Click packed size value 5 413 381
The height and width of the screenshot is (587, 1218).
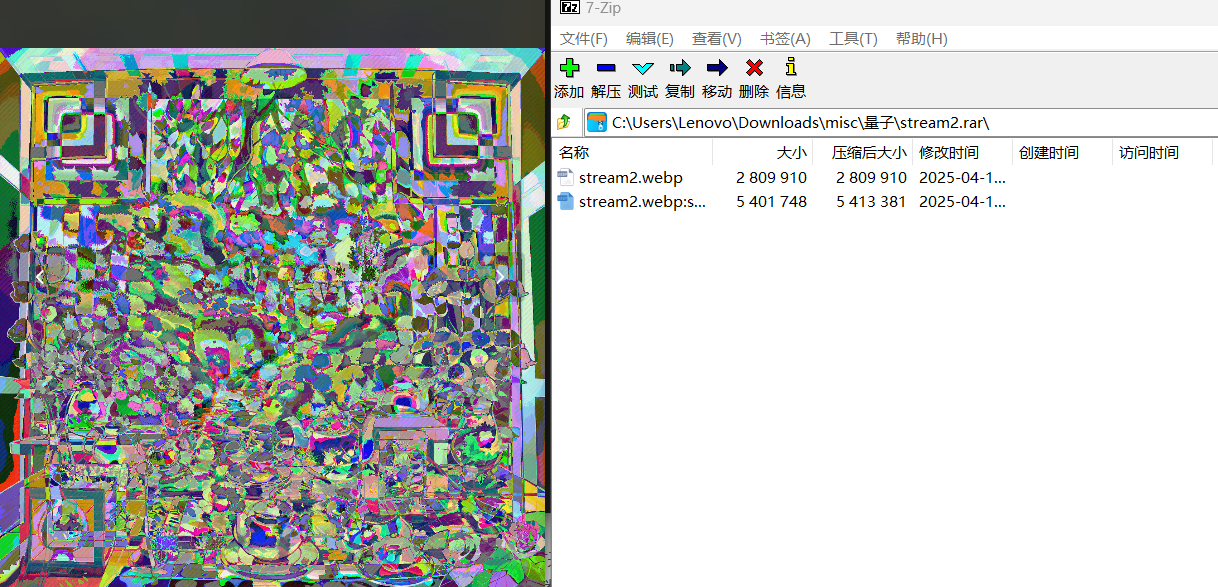[871, 202]
